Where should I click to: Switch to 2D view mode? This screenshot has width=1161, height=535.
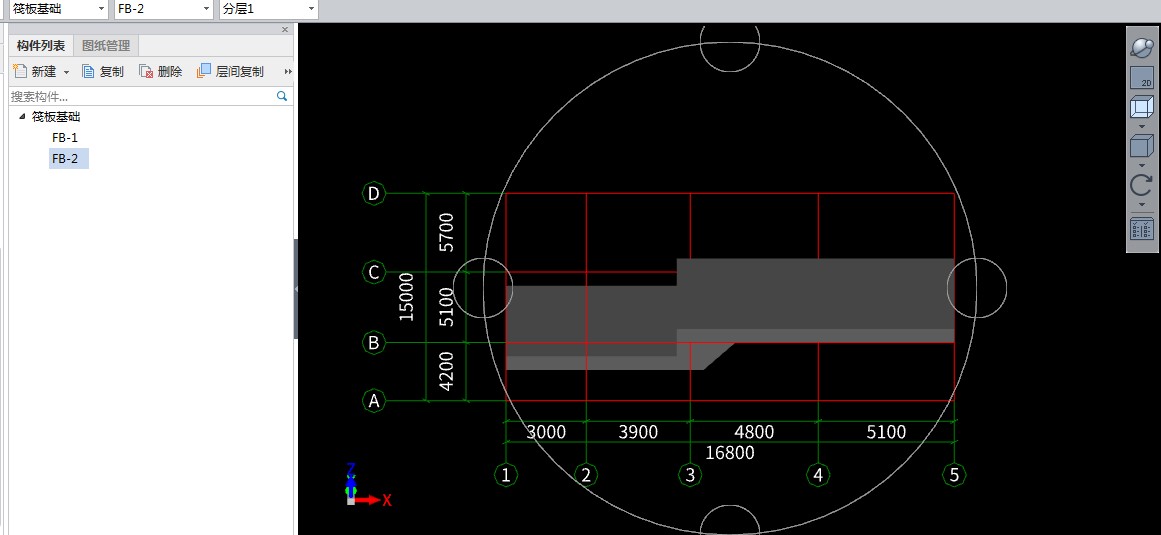coord(1142,78)
